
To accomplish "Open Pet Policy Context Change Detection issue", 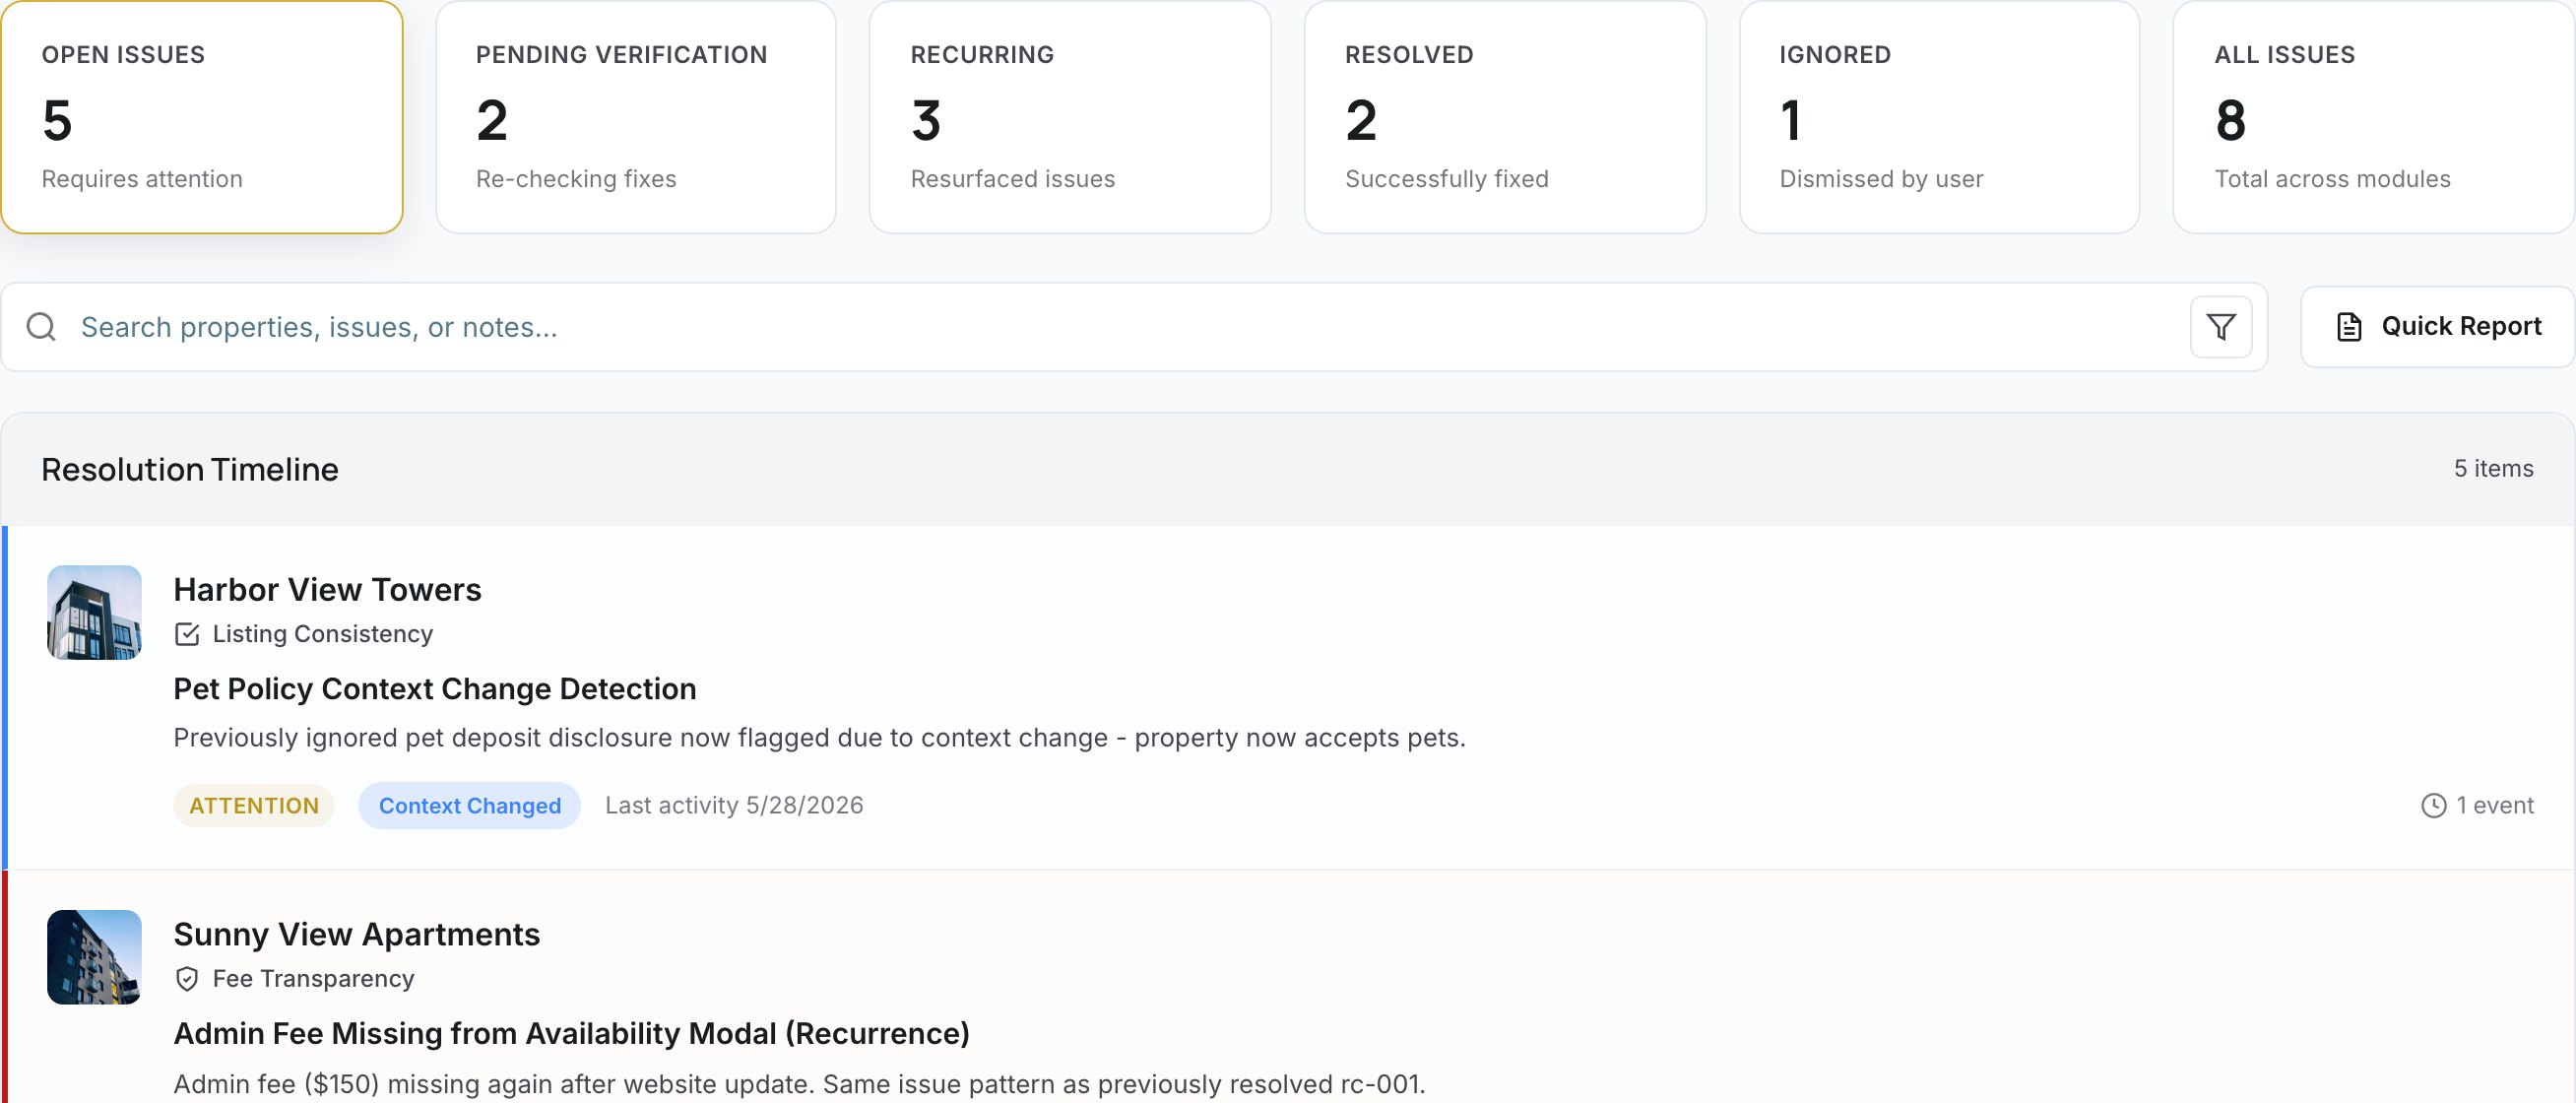I will pyautogui.click(x=435, y=689).
